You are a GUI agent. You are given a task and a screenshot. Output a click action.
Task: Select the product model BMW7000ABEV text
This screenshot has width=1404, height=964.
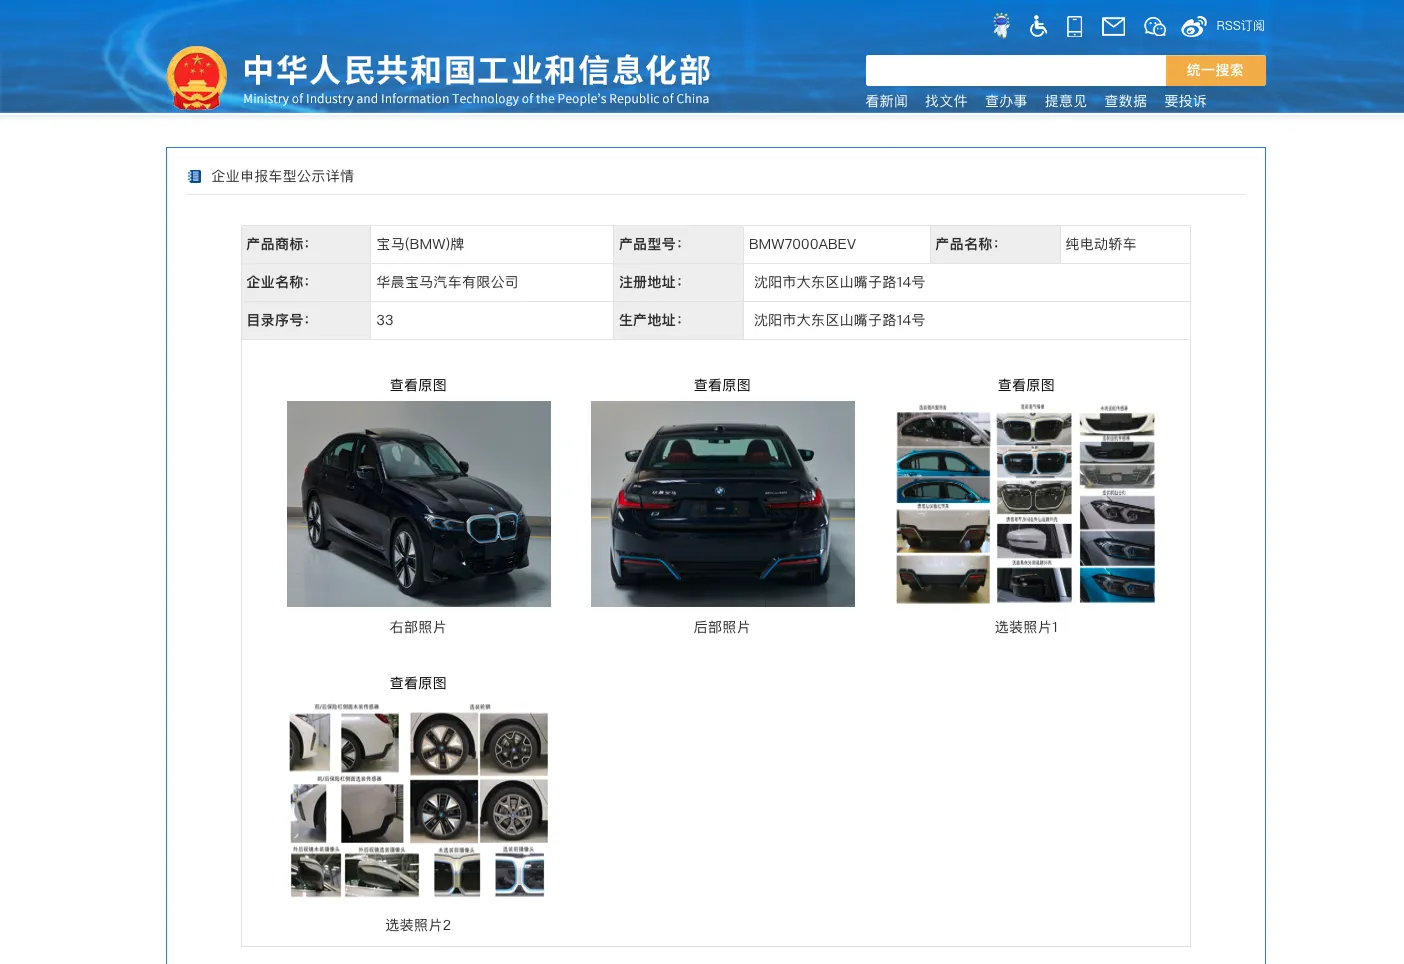(802, 244)
